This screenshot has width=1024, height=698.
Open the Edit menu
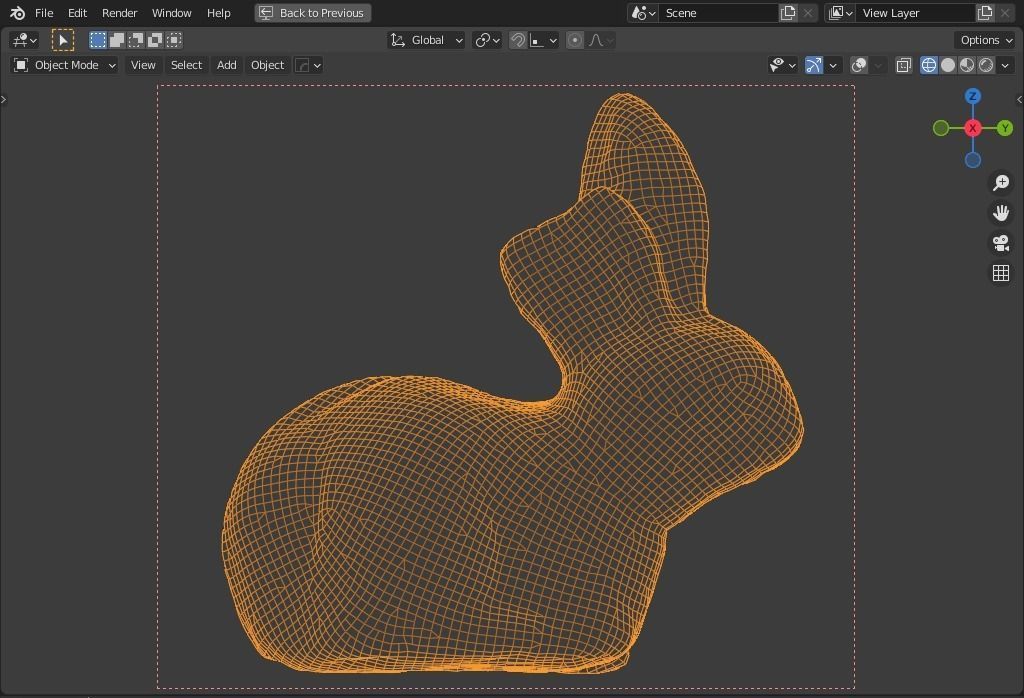tap(77, 13)
